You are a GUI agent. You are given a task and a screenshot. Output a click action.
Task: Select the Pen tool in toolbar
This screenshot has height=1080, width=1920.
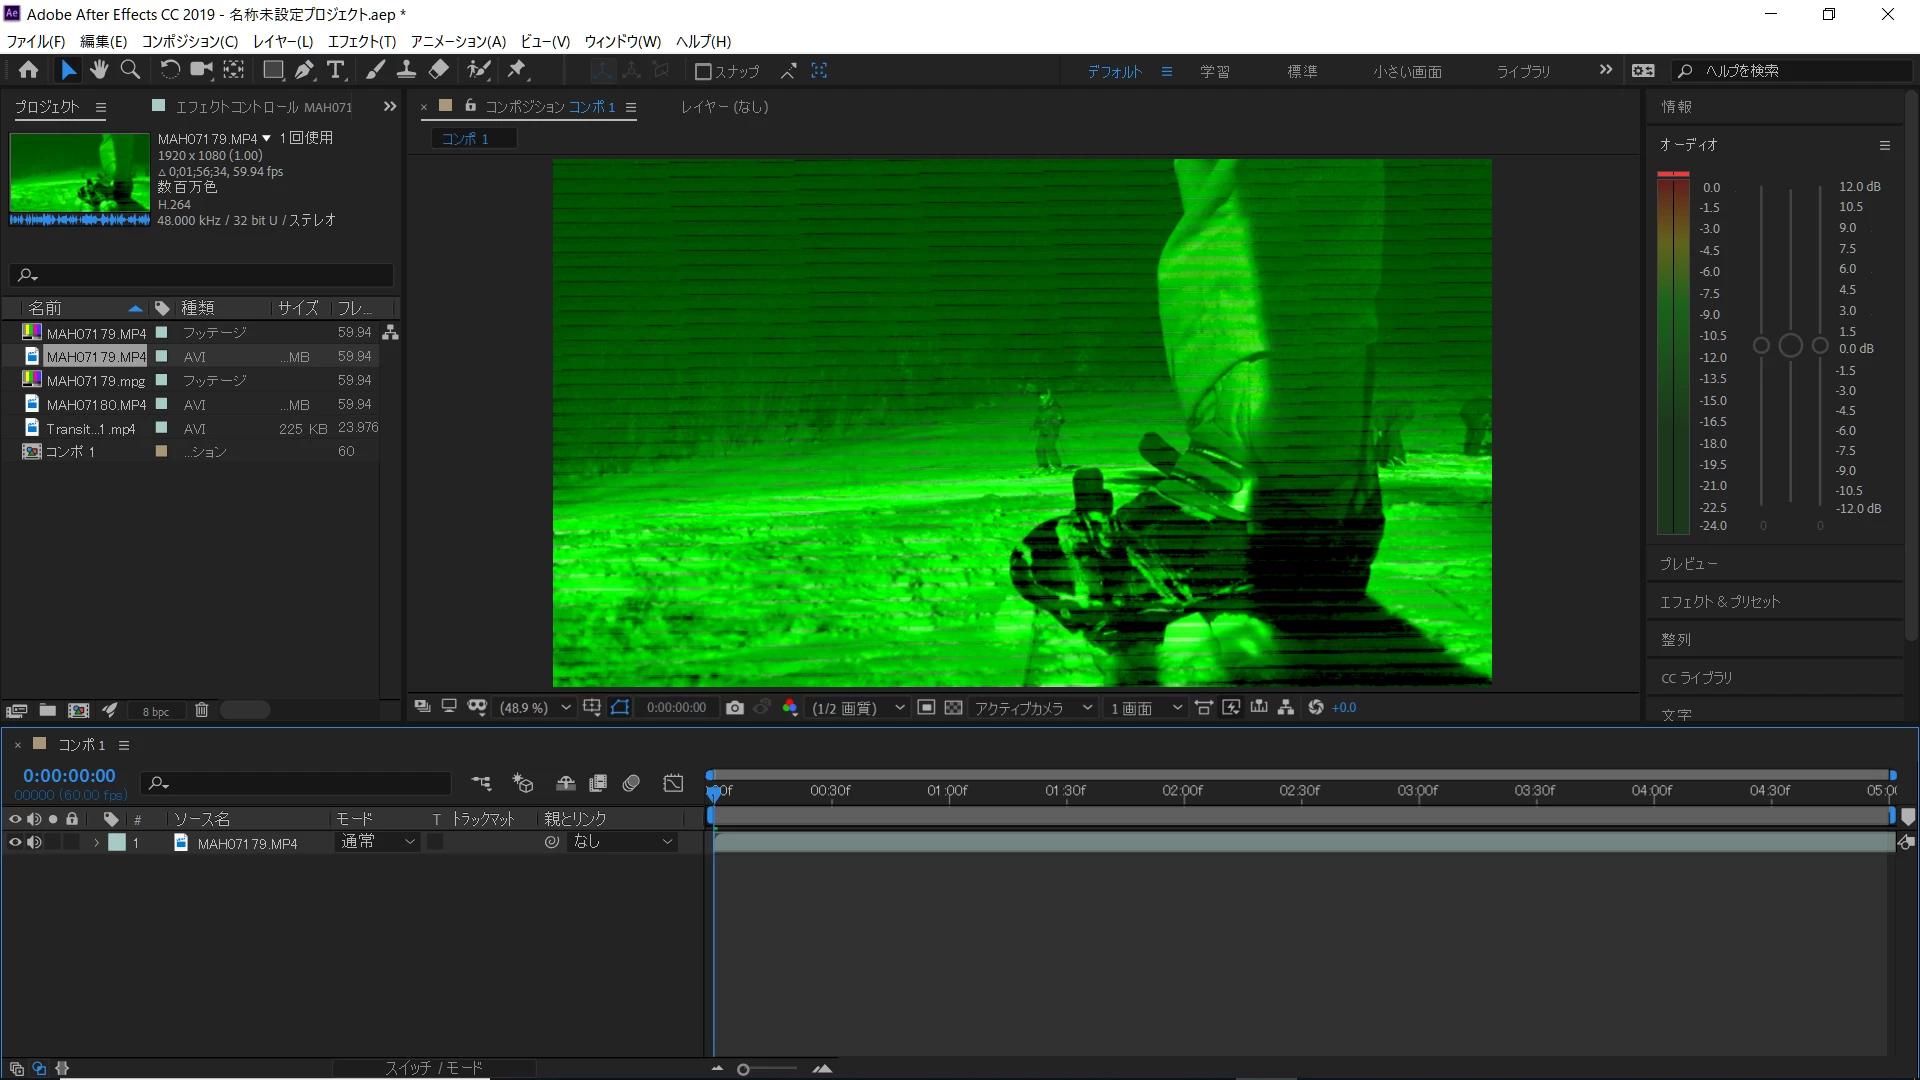click(x=304, y=70)
